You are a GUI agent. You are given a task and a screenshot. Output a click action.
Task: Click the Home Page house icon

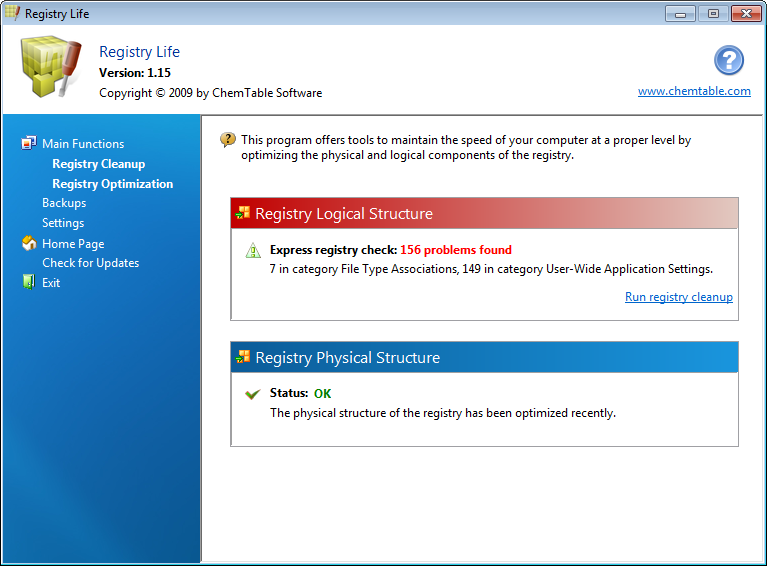[x=29, y=243]
